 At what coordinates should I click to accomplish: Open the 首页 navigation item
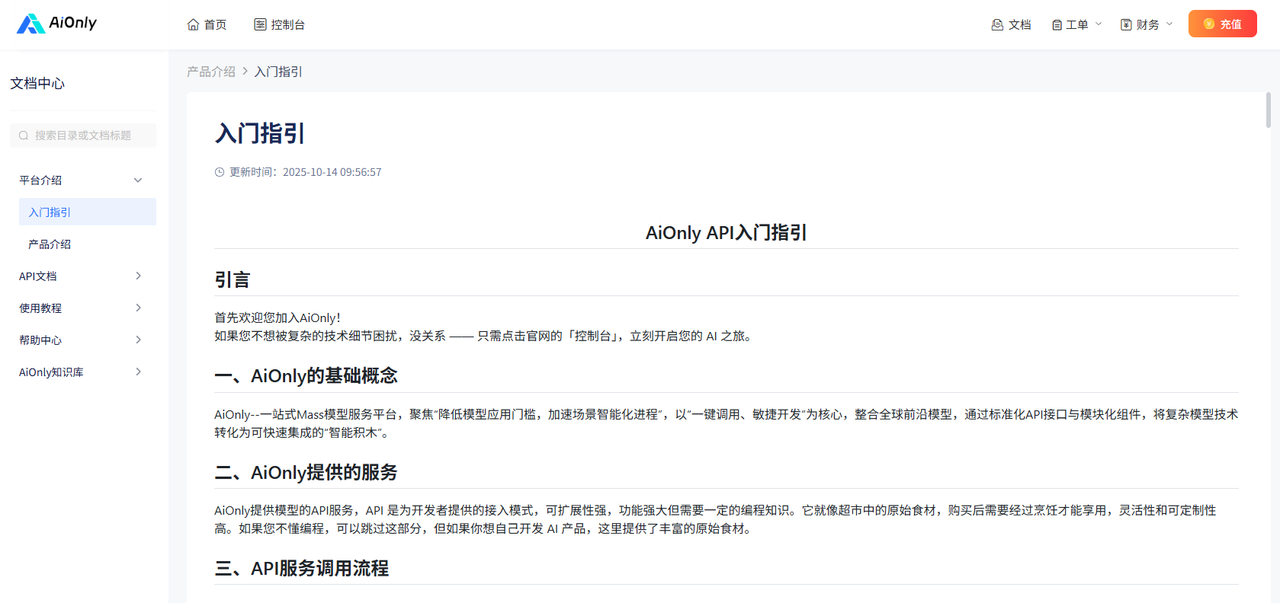207,24
